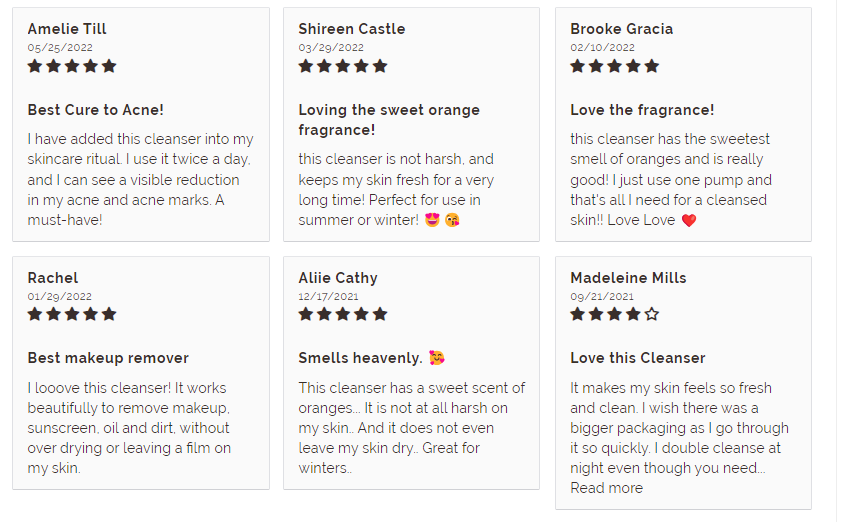Click the empty fifth star in Madeleine Mills' rating
Viewport: 841px width, 522px height.
click(x=652, y=314)
